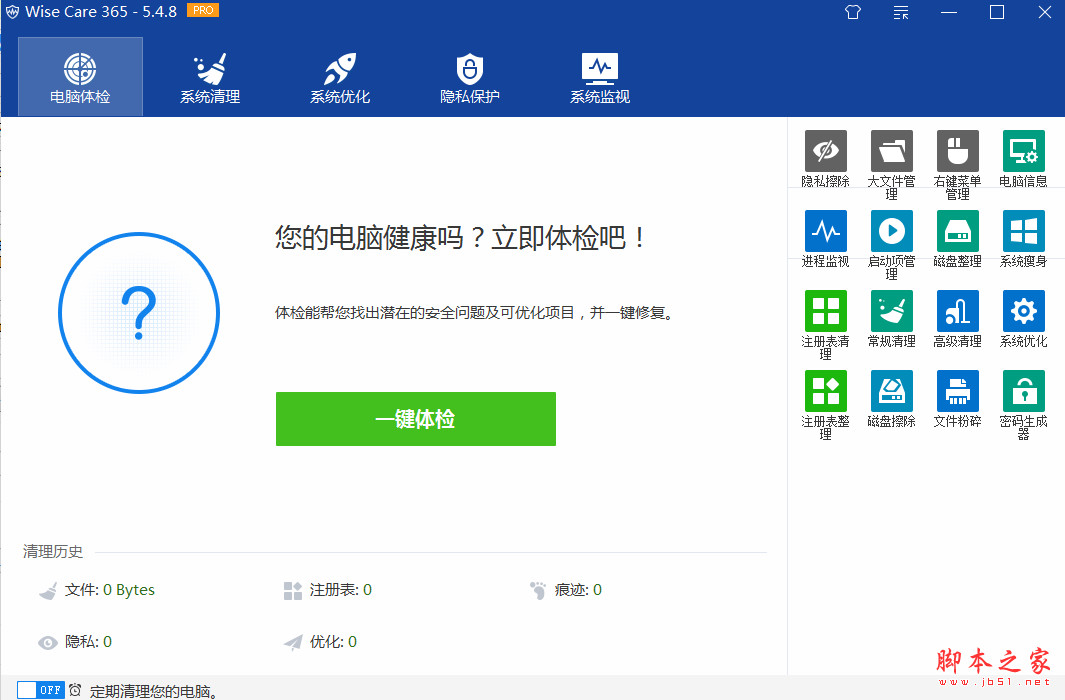
Task: Click the alarm clock schedule icon
Action: point(75,690)
